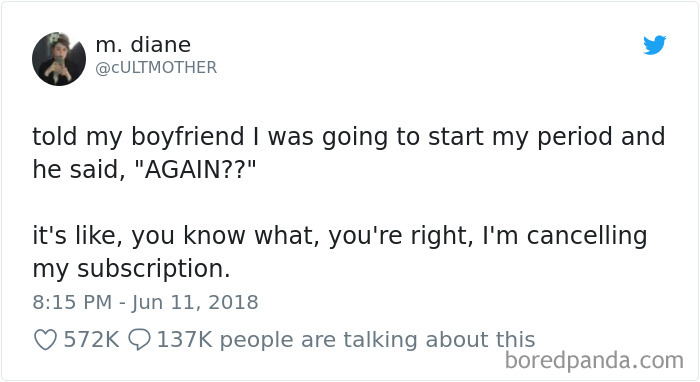Click the word "cancelling" in the tweet
Screen dimensions: 700x382
click(x=587, y=236)
